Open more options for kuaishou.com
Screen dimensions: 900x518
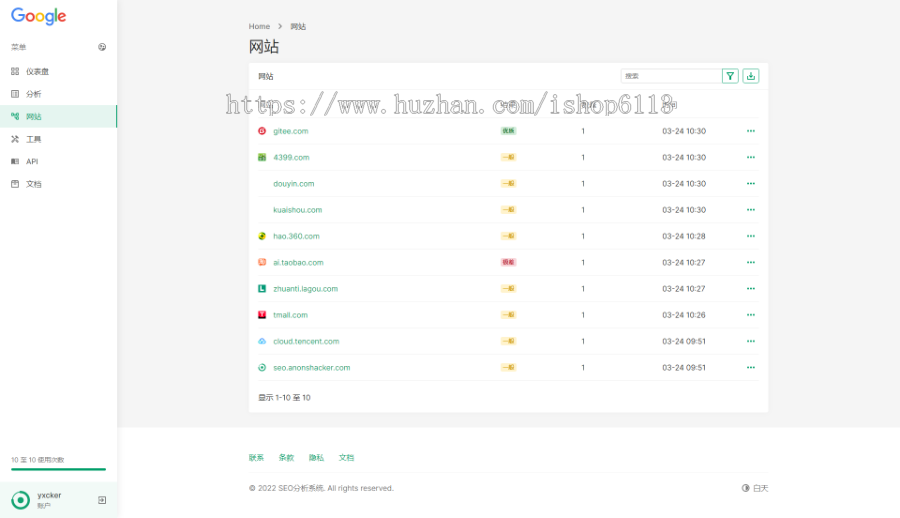coord(751,210)
